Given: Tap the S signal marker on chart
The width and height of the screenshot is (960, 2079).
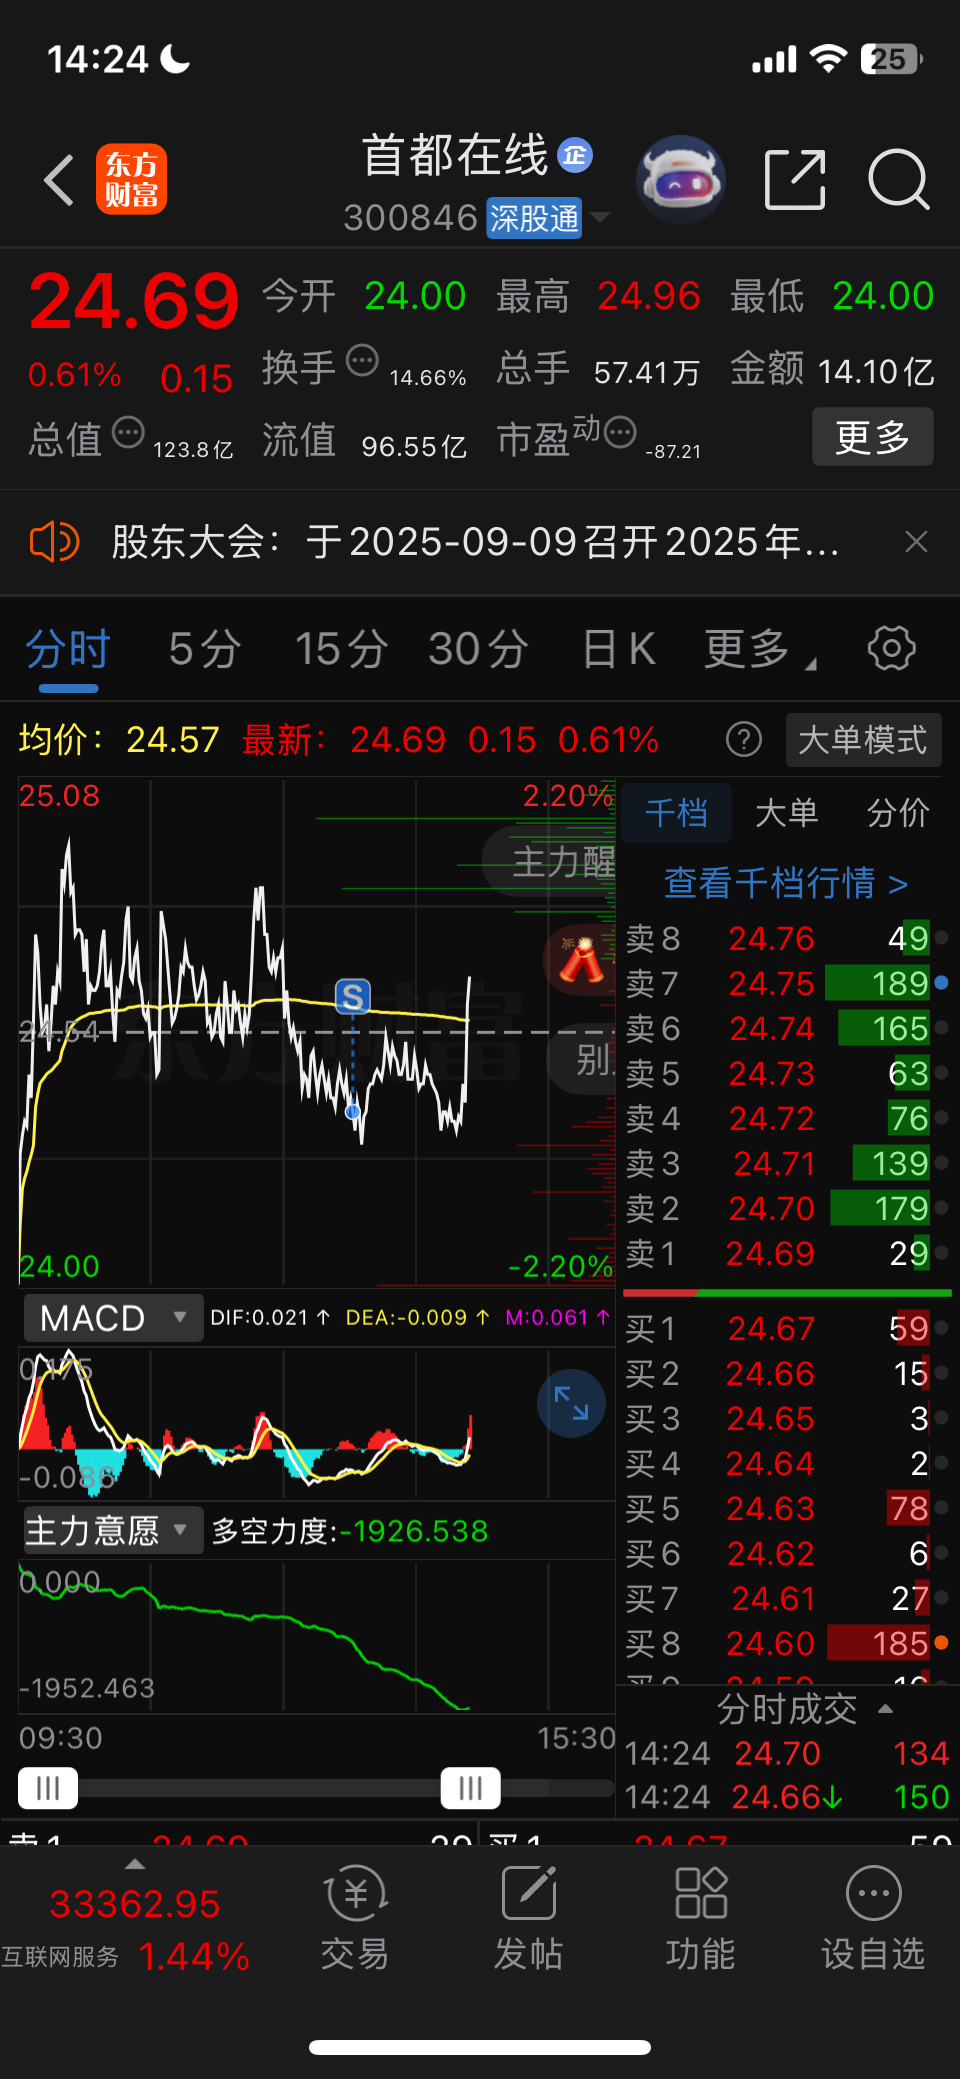Looking at the screenshot, I should click(x=352, y=997).
